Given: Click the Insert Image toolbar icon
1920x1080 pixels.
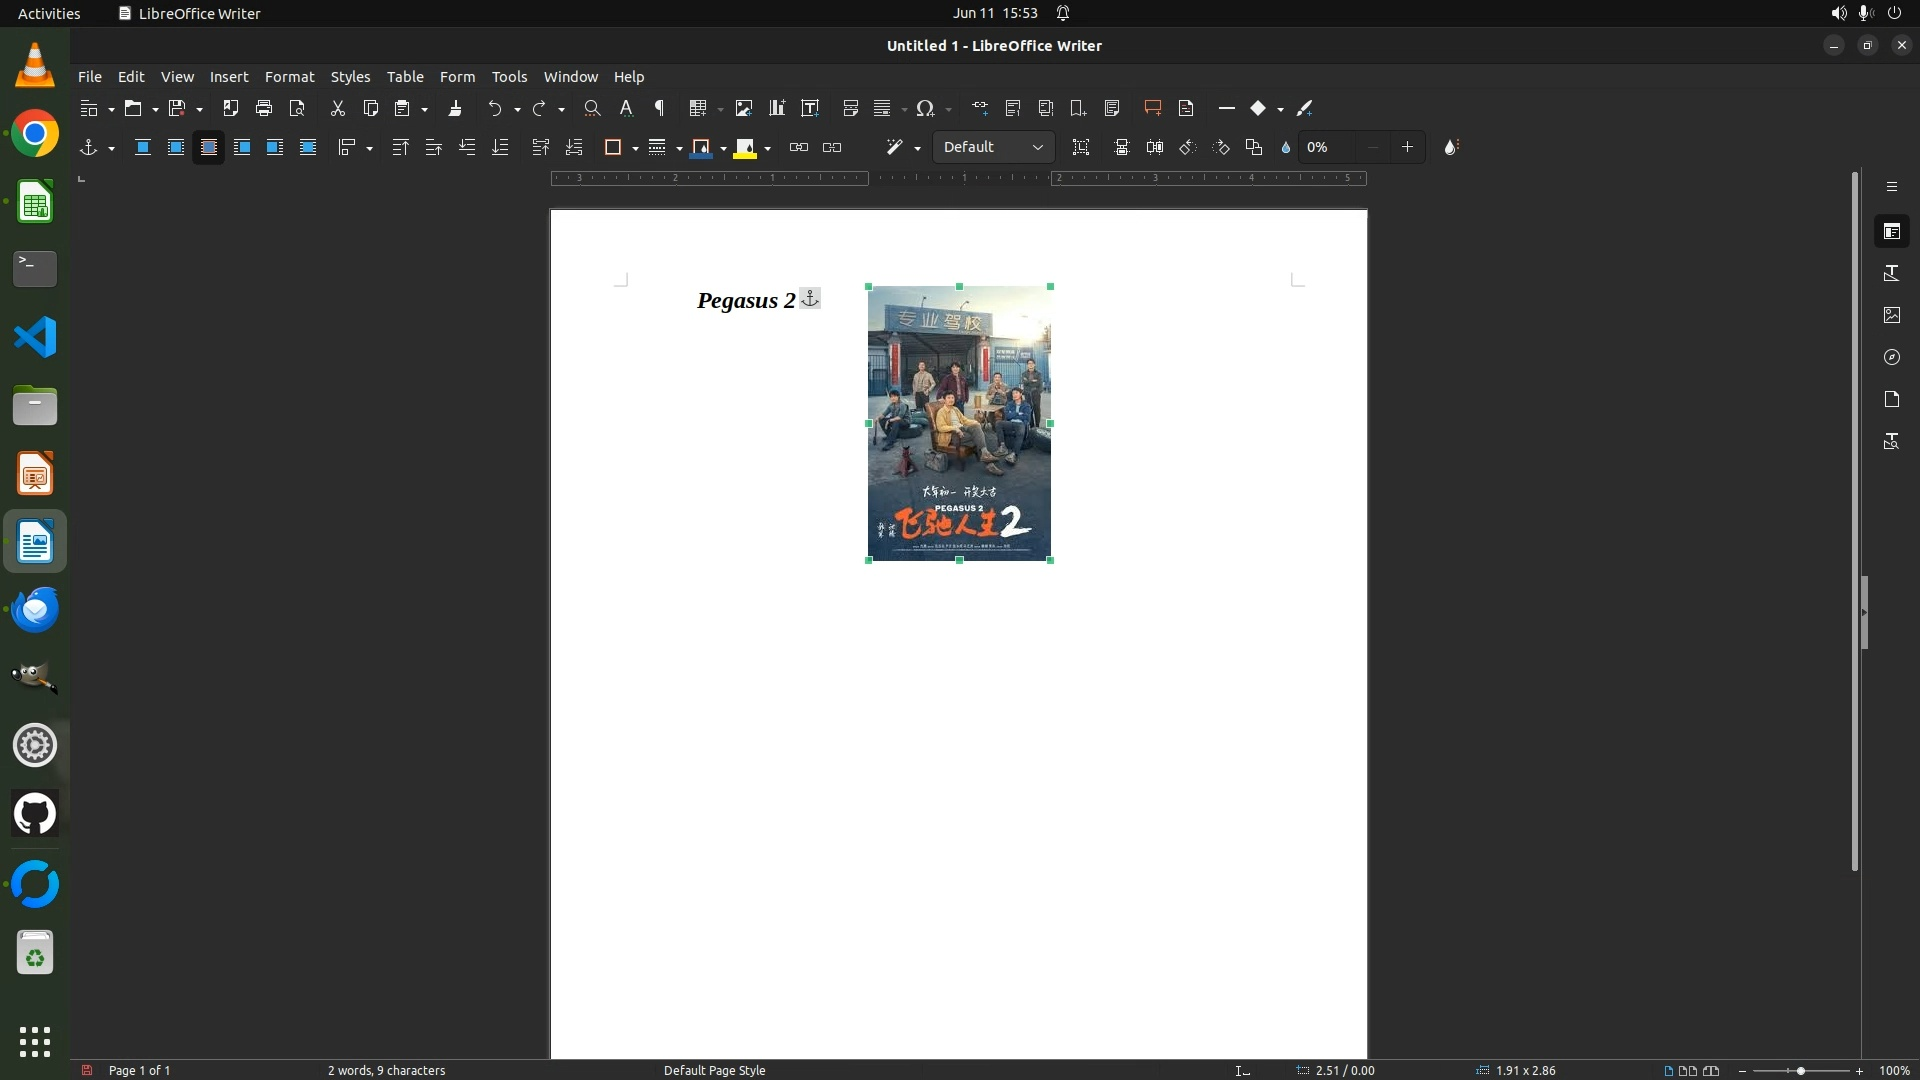Looking at the screenshot, I should coord(743,108).
